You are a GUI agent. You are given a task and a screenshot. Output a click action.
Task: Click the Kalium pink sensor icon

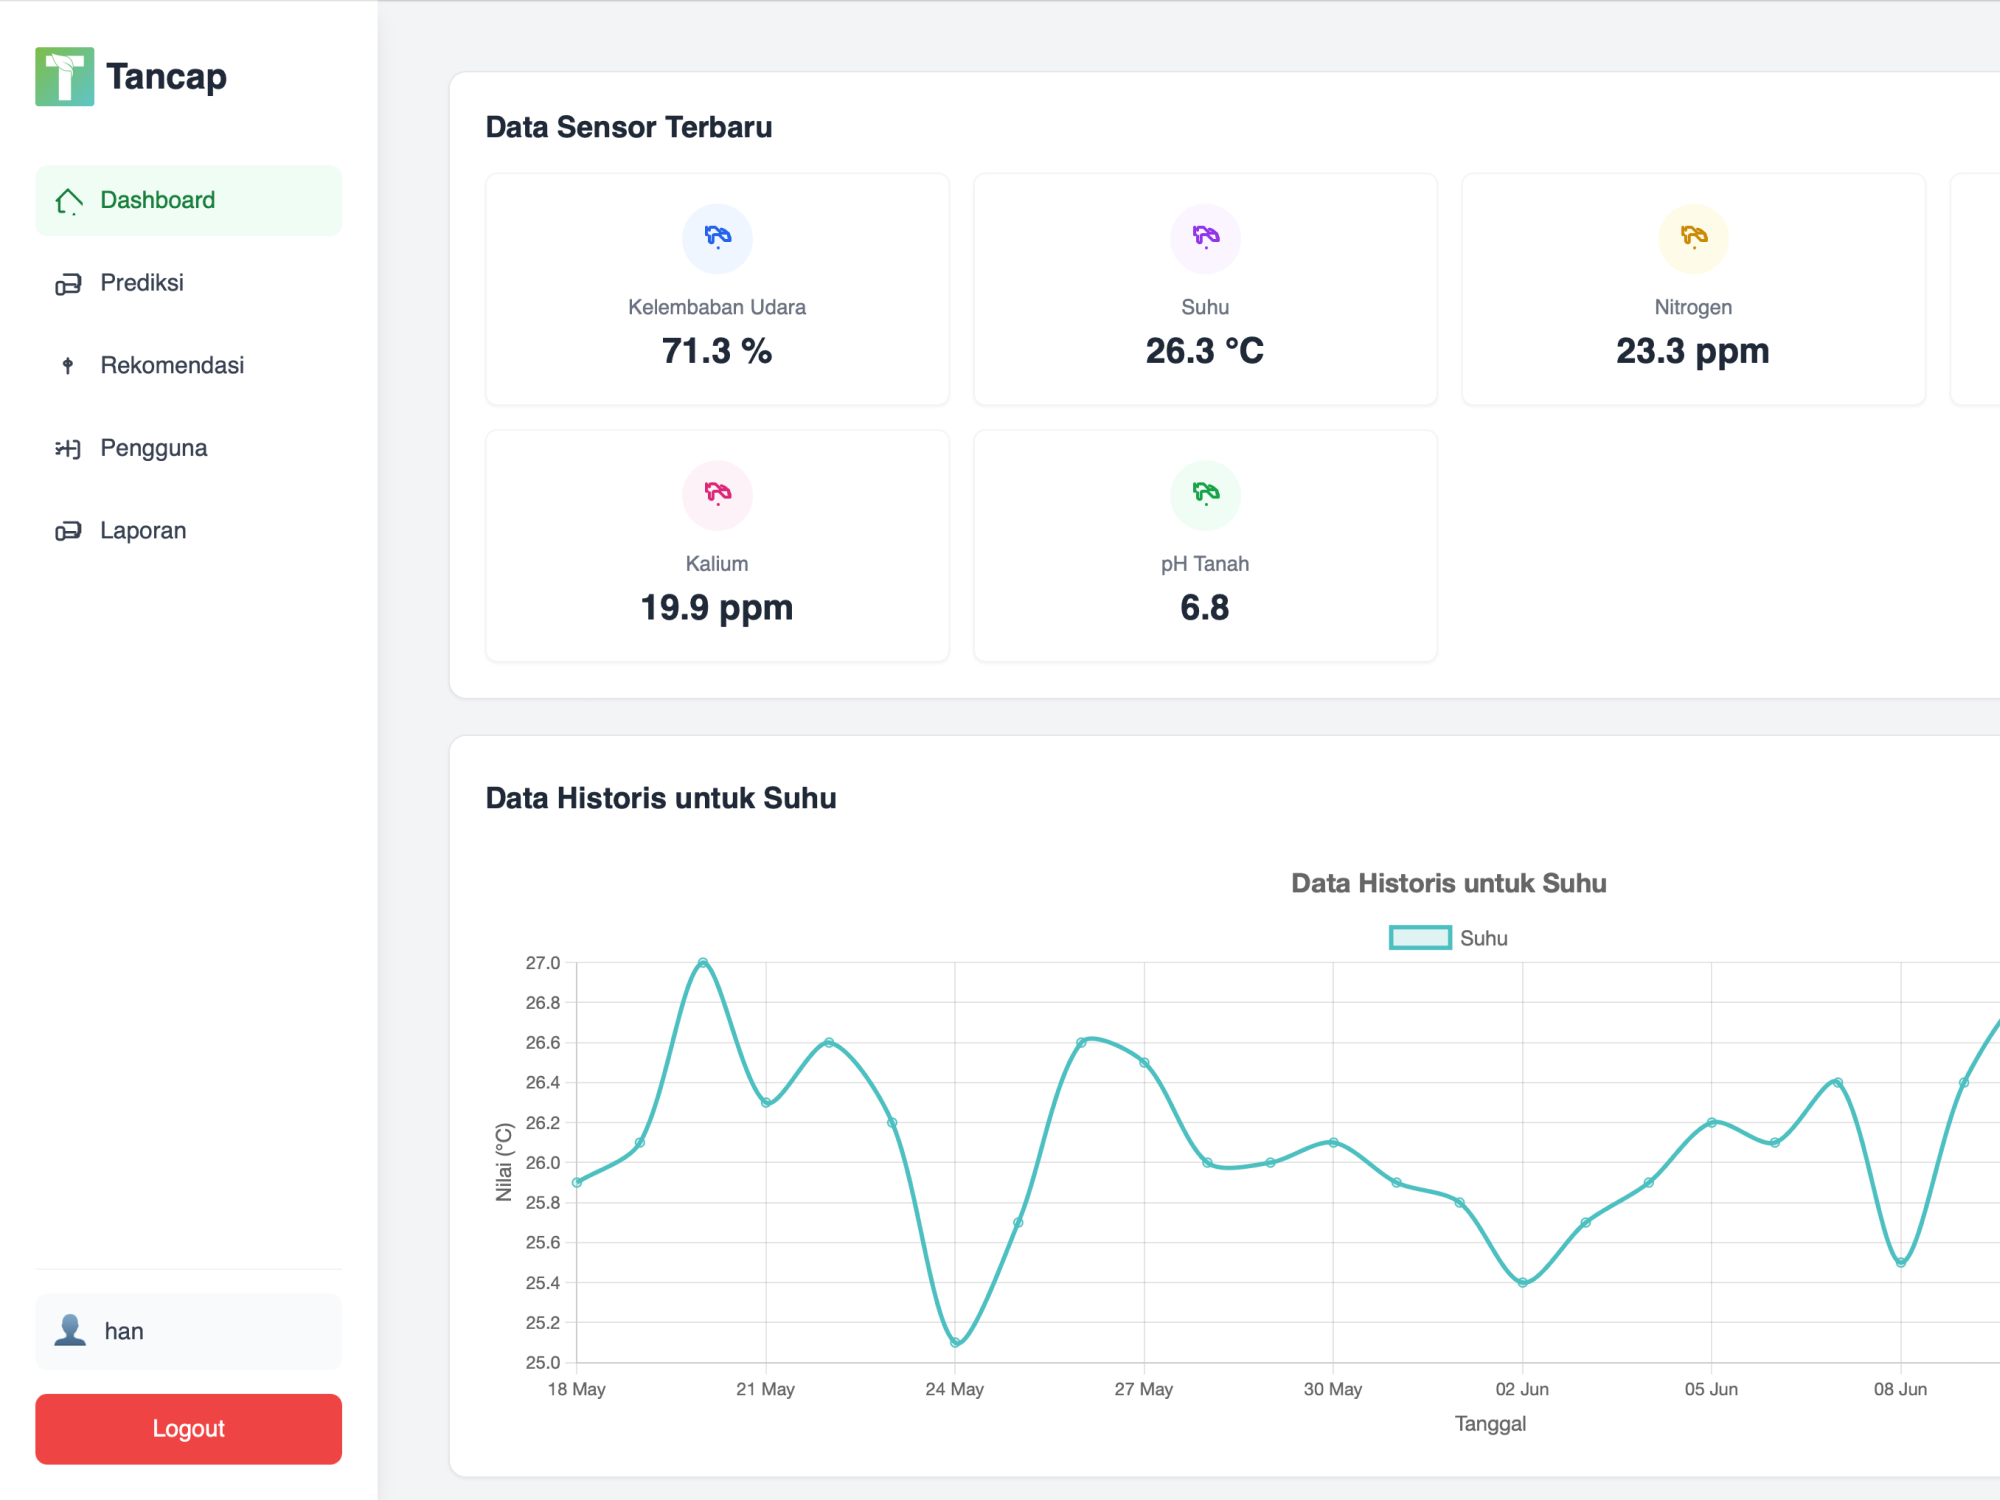tap(717, 495)
